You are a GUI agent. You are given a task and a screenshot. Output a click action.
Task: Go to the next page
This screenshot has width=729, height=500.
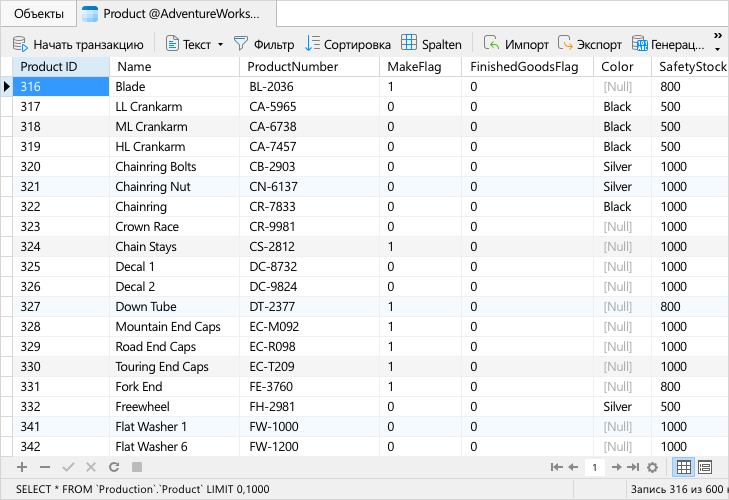point(616,467)
